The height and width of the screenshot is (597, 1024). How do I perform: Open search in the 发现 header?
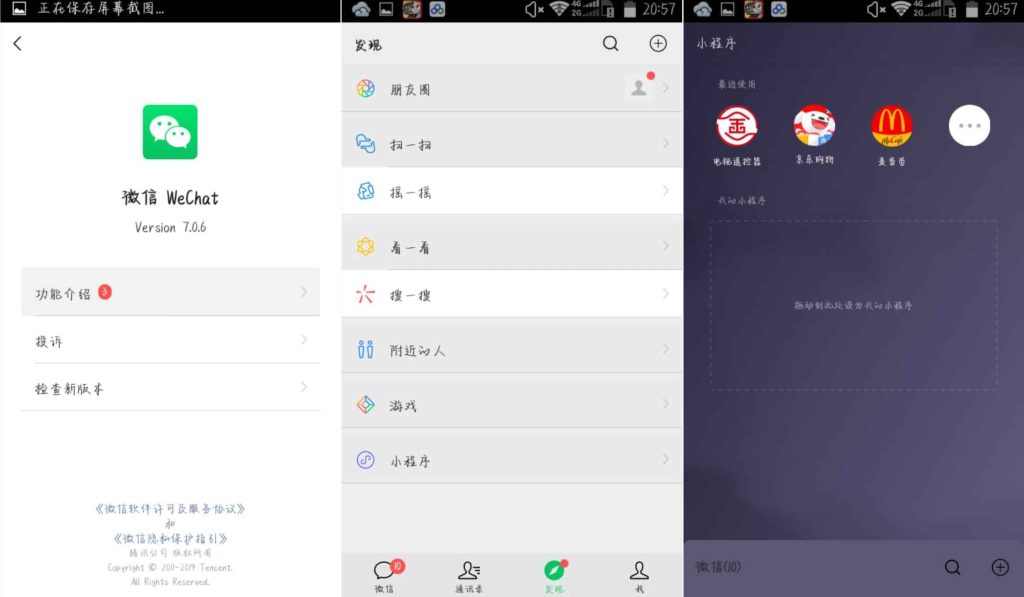(611, 44)
